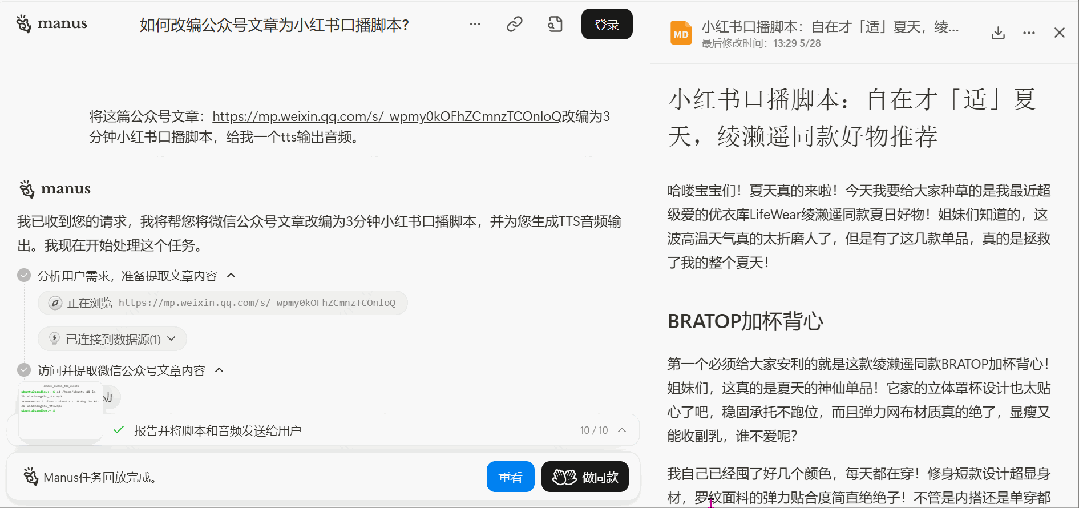This screenshot has width=1079, height=508.
Task: Click the paragraph starting with 我自己已经囤了好几个颜色
Action: click(x=859, y=485)
